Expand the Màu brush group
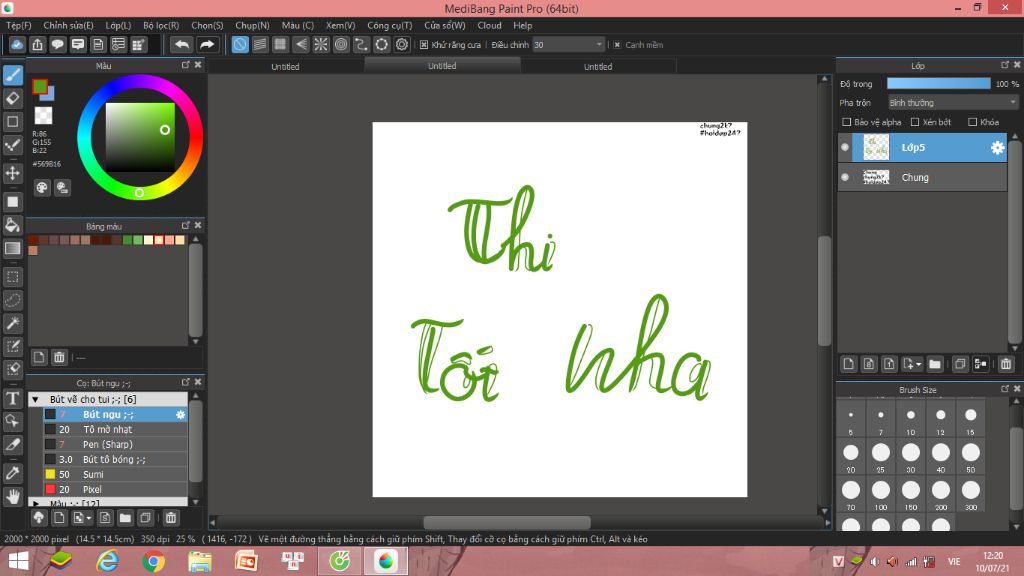Viewport: 1024px width, 576px height. coord(35,504)
